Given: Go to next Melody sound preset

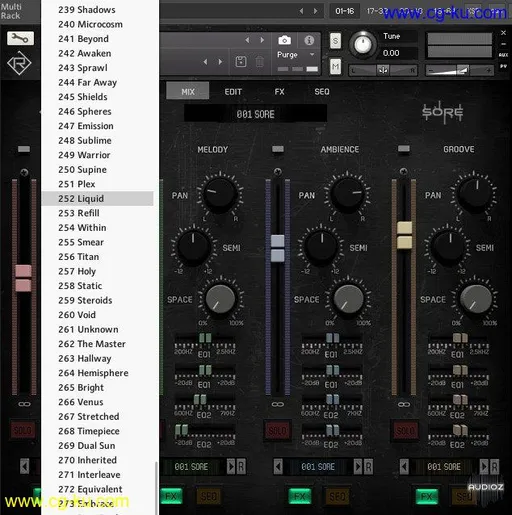Looking at the screenshot, I should tap(231, 466).
